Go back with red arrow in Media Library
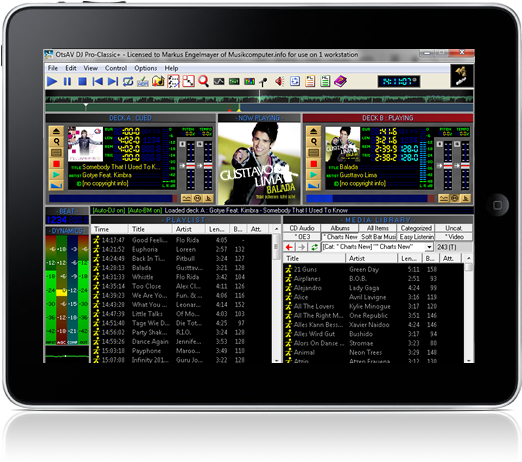522x462 pixels. (289, 247)
